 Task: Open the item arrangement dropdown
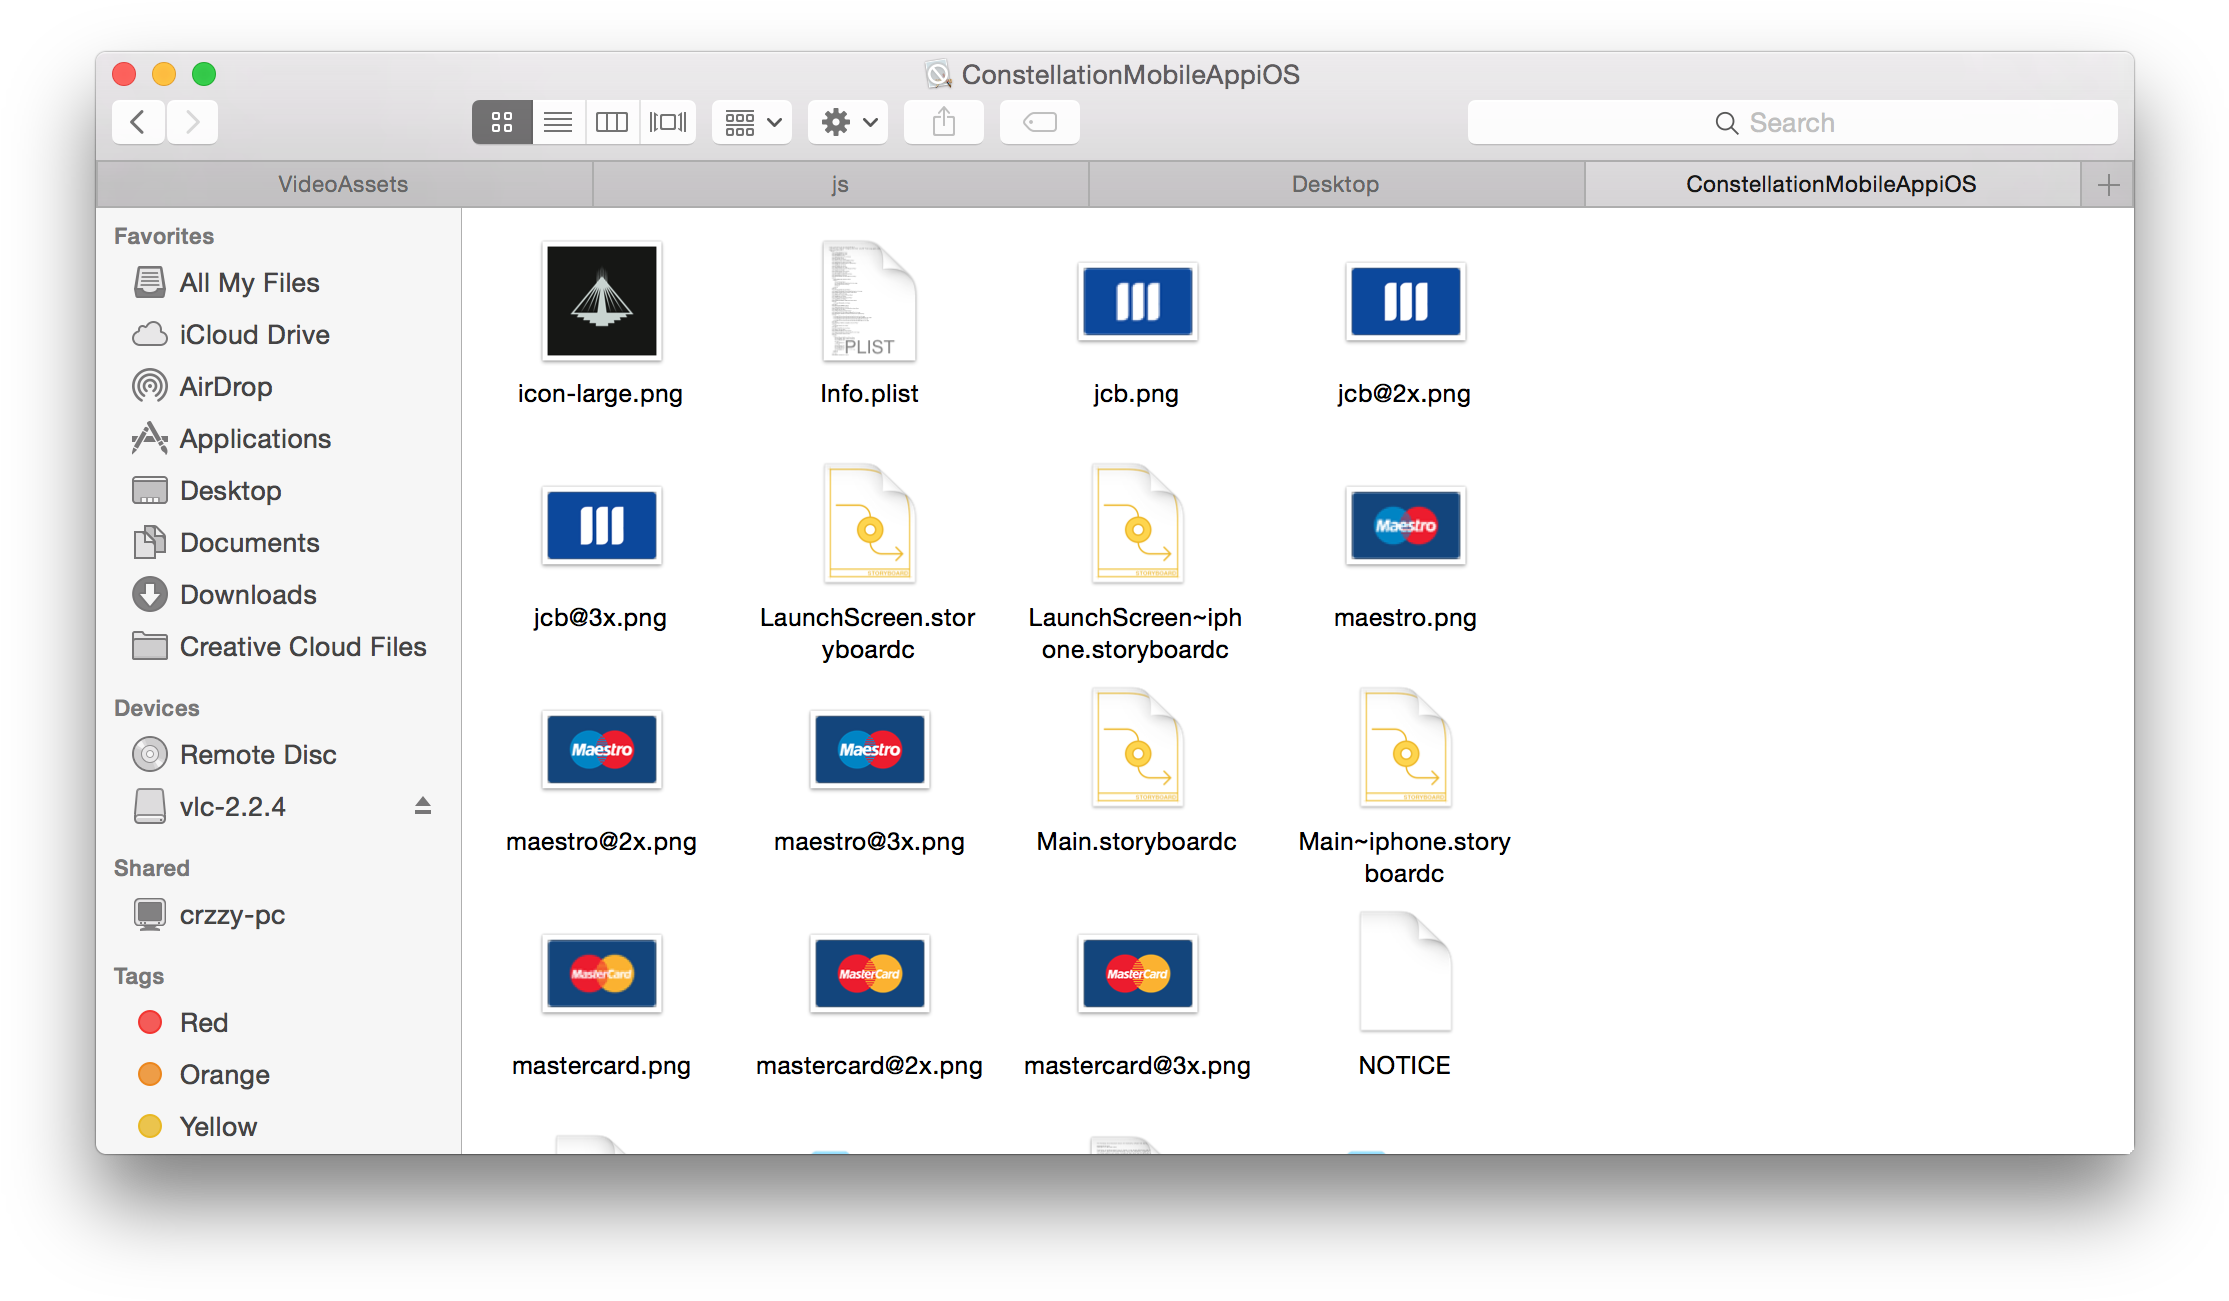tap(752, 122)
